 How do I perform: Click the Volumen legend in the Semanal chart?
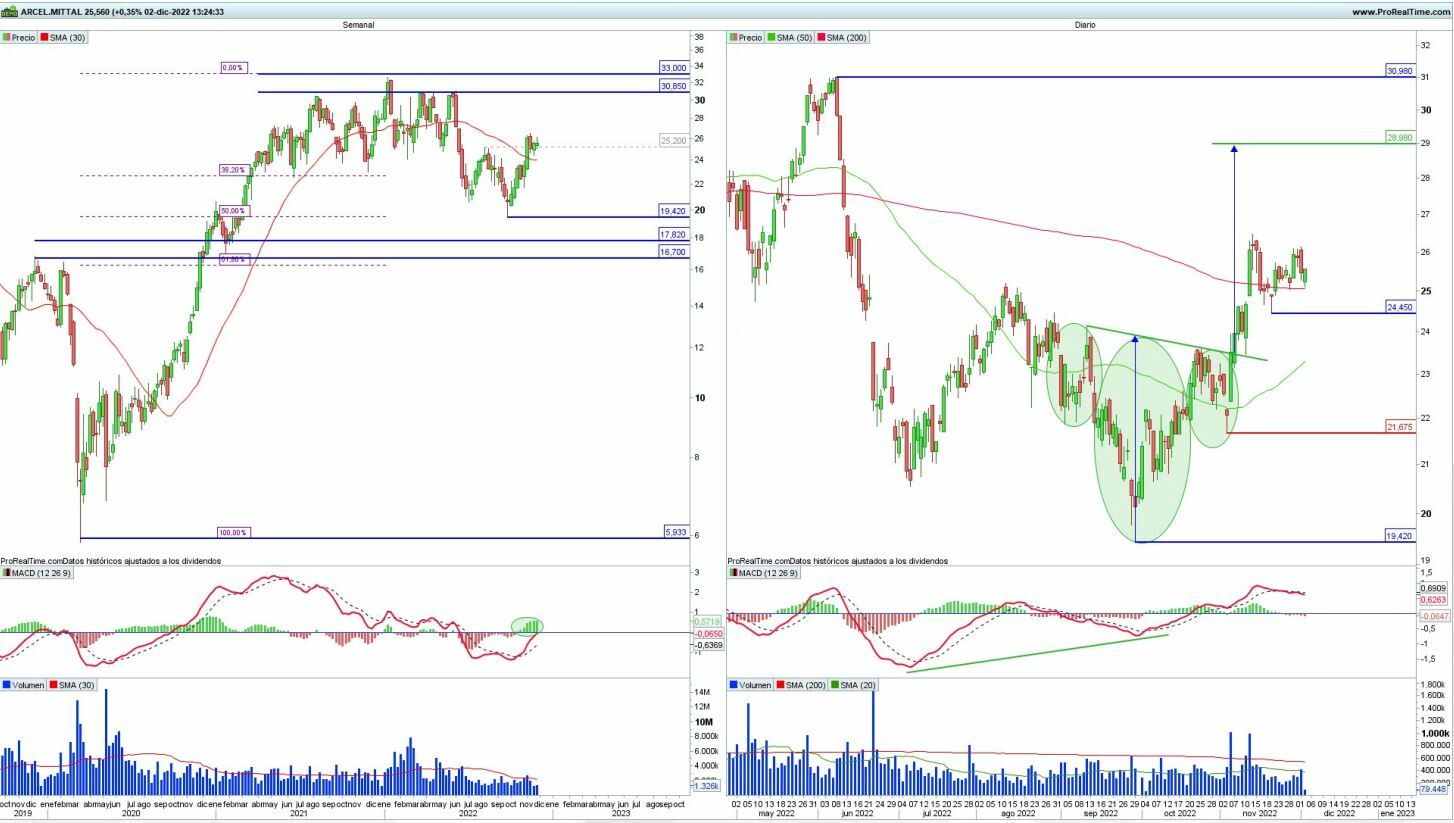pos(21,685)
